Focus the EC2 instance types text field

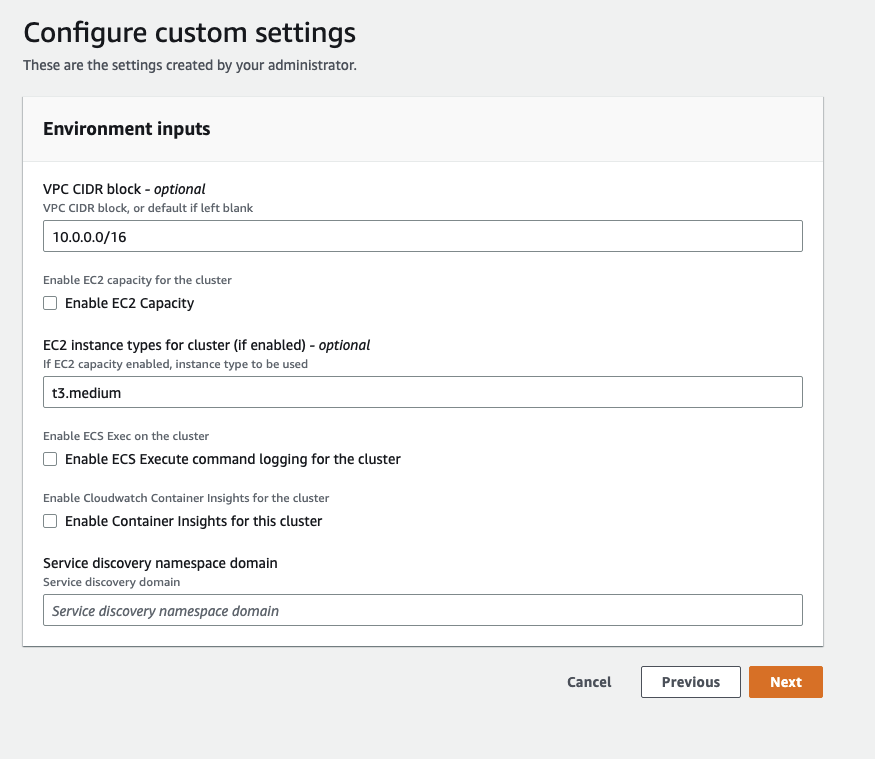(422, 392)
